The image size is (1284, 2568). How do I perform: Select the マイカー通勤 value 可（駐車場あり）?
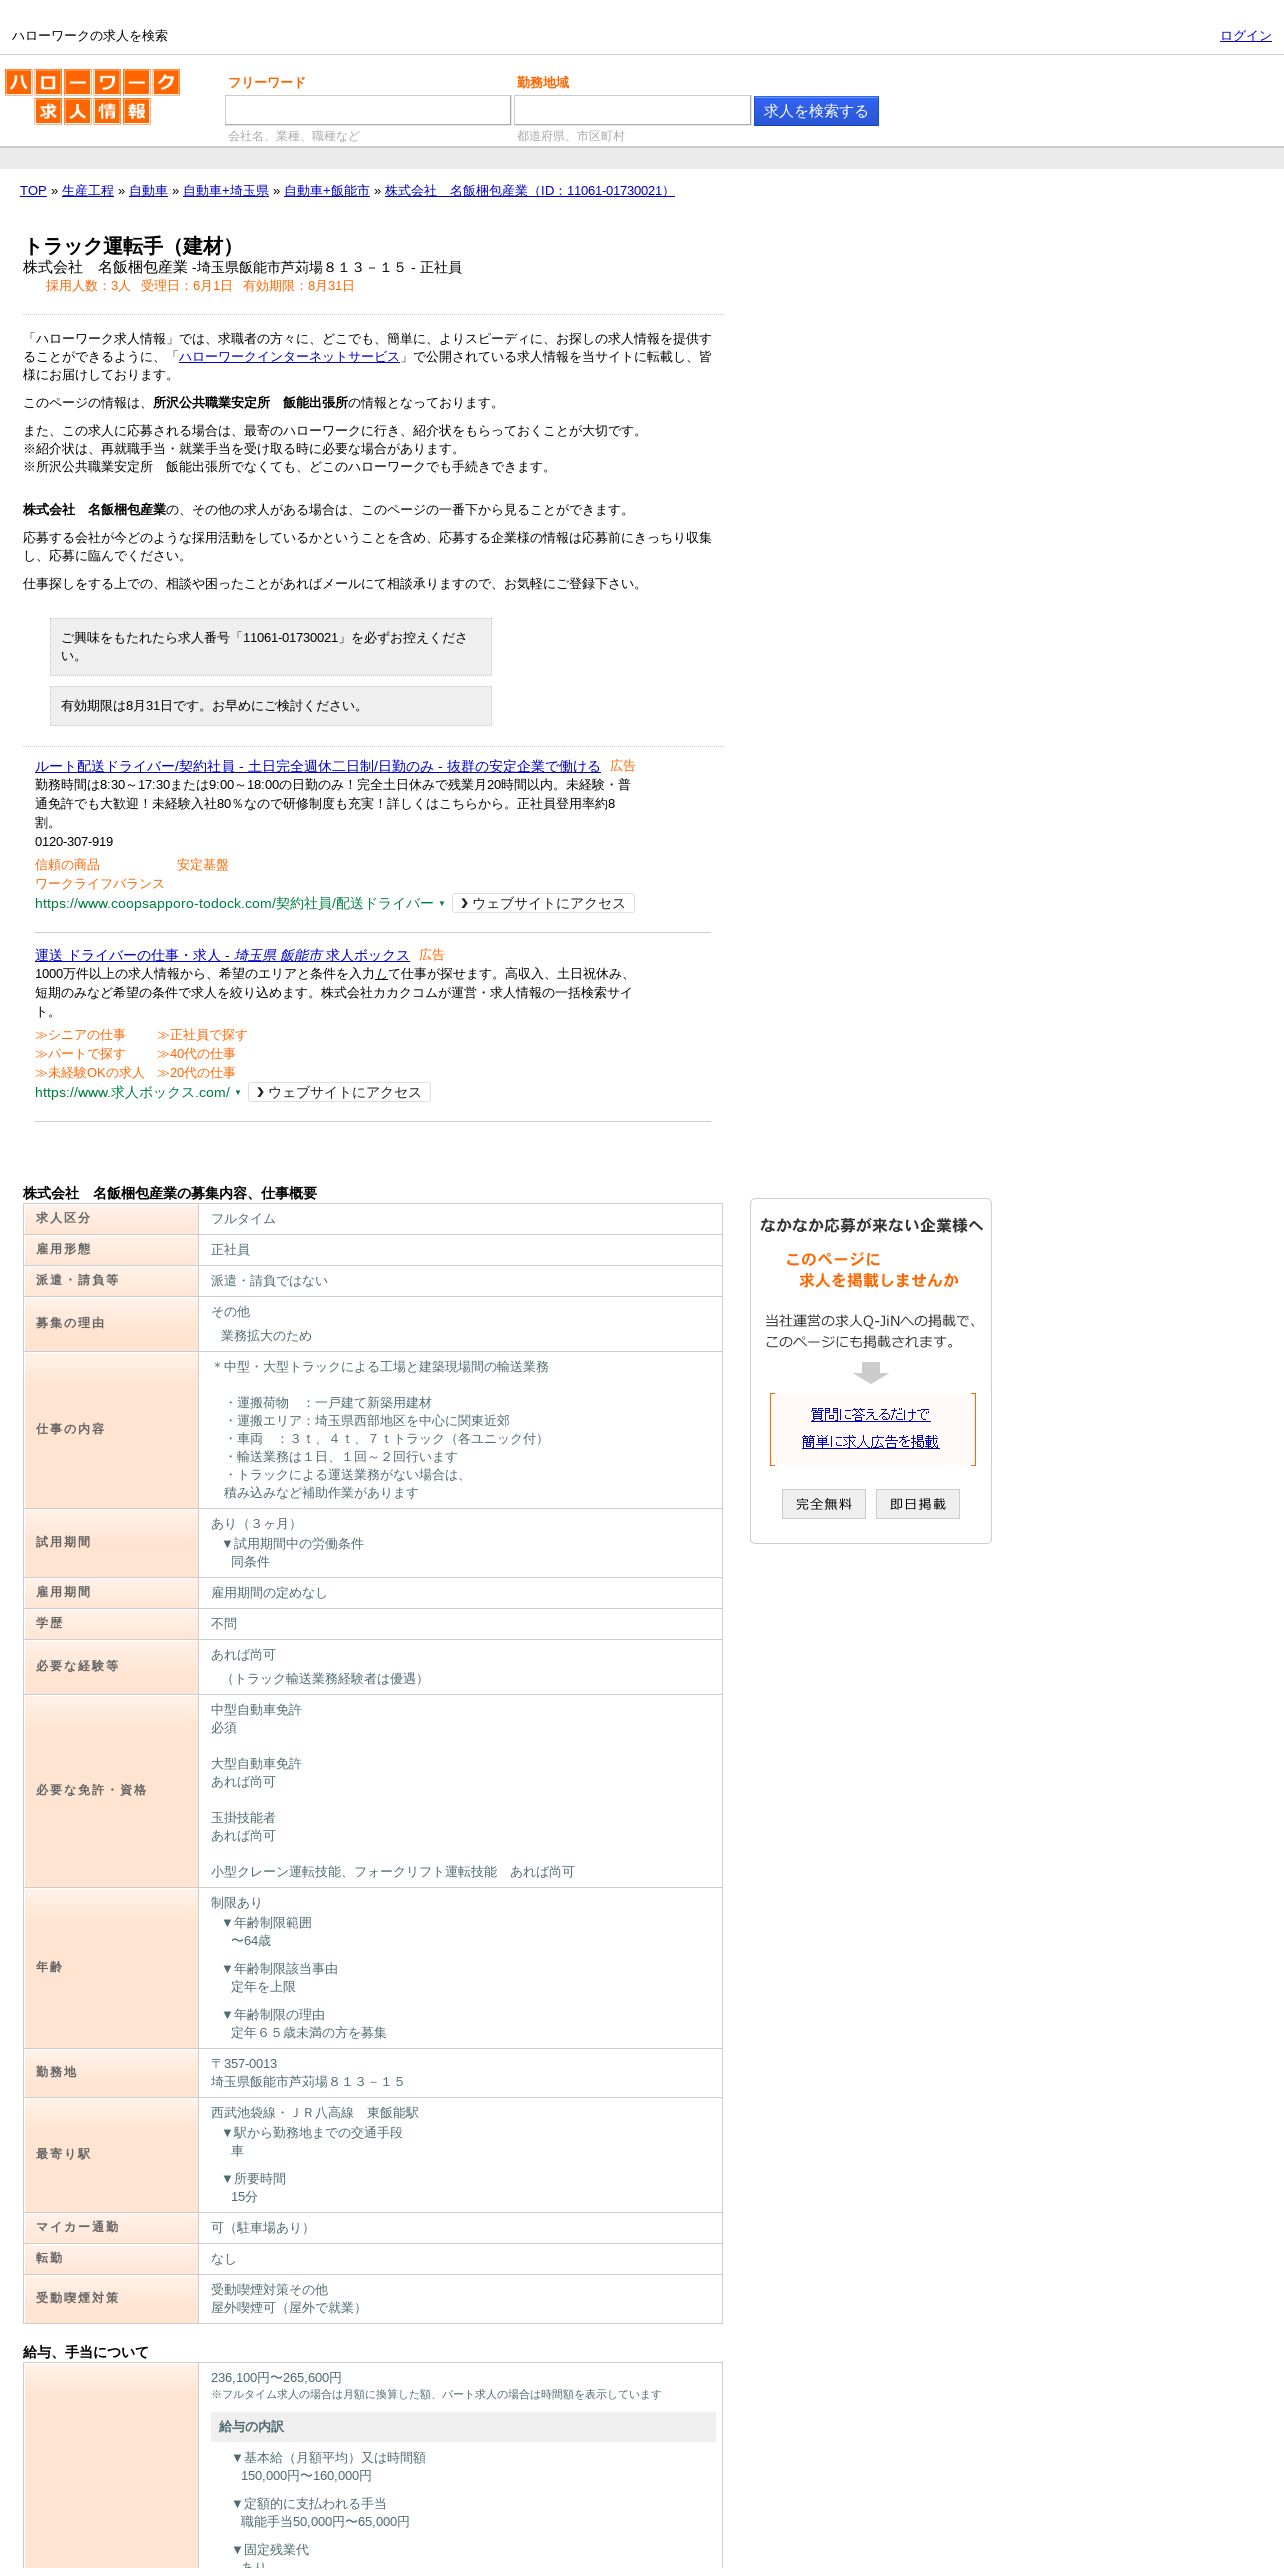[263, 2228]
